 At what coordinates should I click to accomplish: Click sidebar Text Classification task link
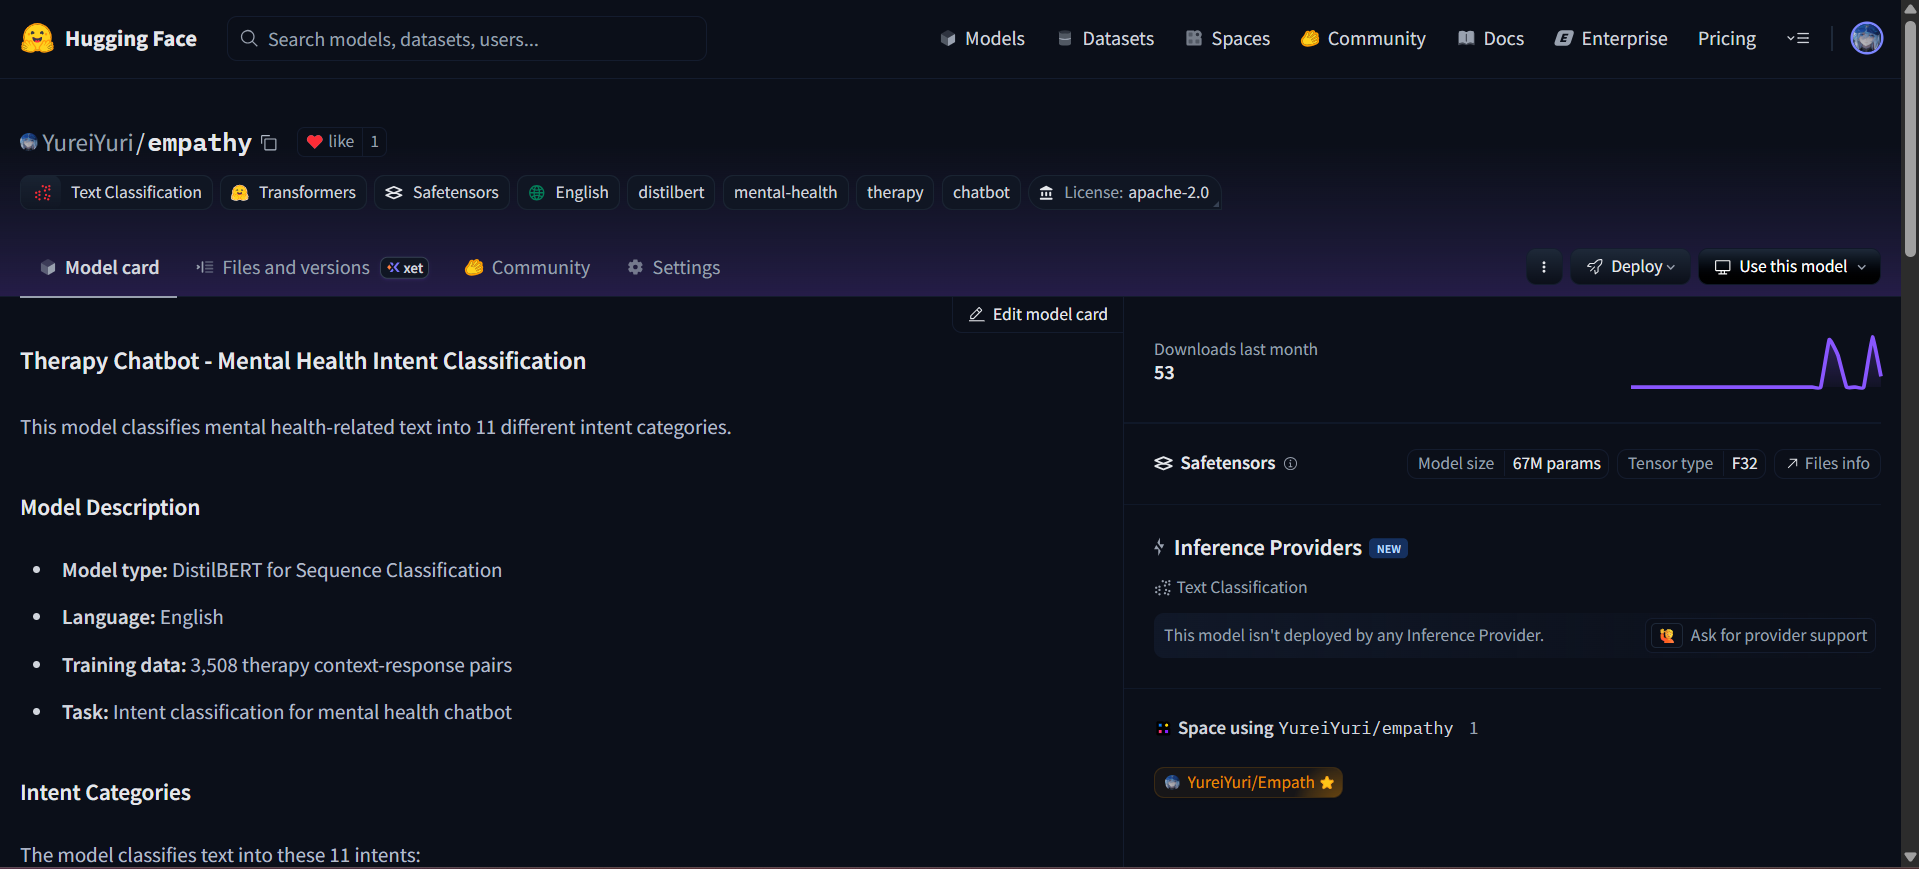point(1231,587)
